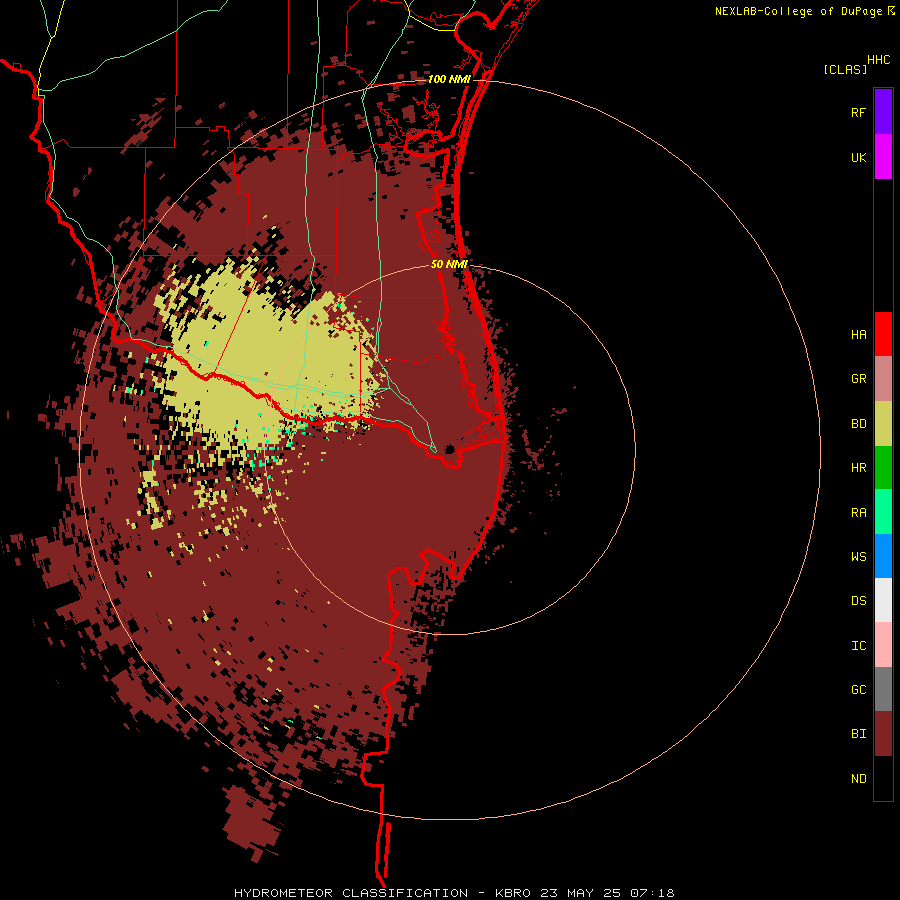Viewport: 900px width, 900px height.
Task: Click the UK magenta legend swatch
Action: (883, 157)
